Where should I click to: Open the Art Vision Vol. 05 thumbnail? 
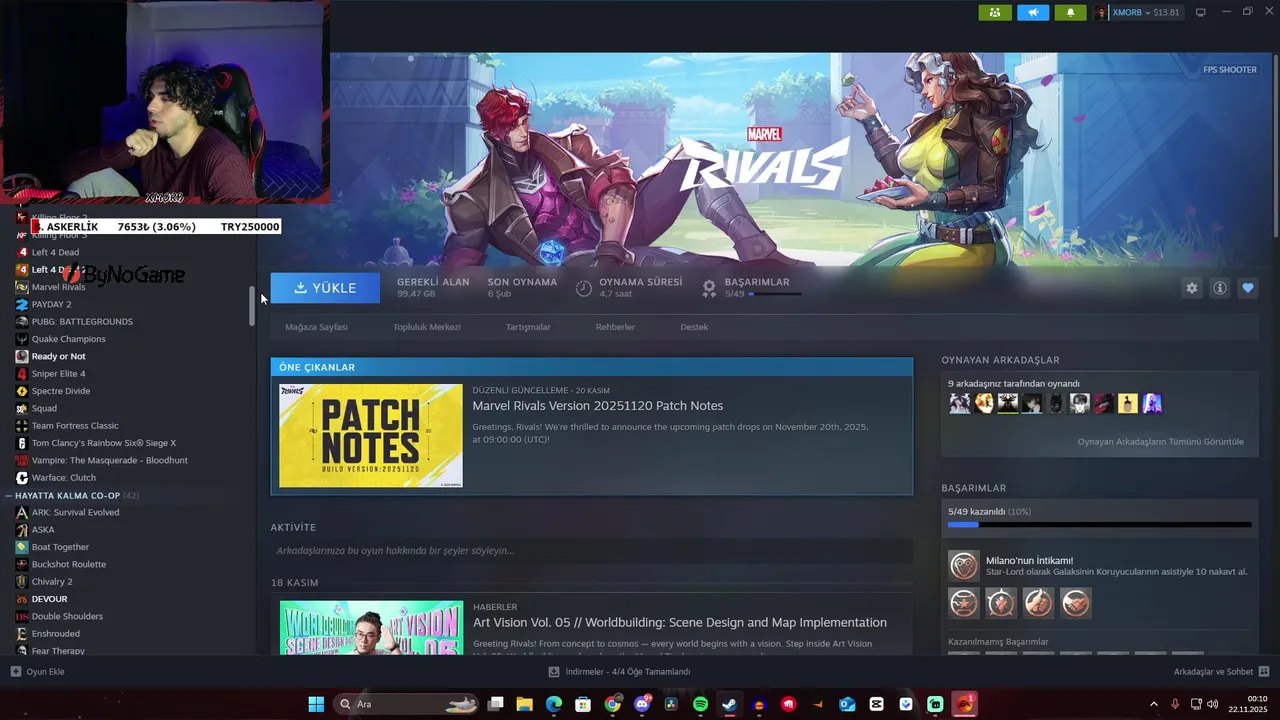pos(371,627)
